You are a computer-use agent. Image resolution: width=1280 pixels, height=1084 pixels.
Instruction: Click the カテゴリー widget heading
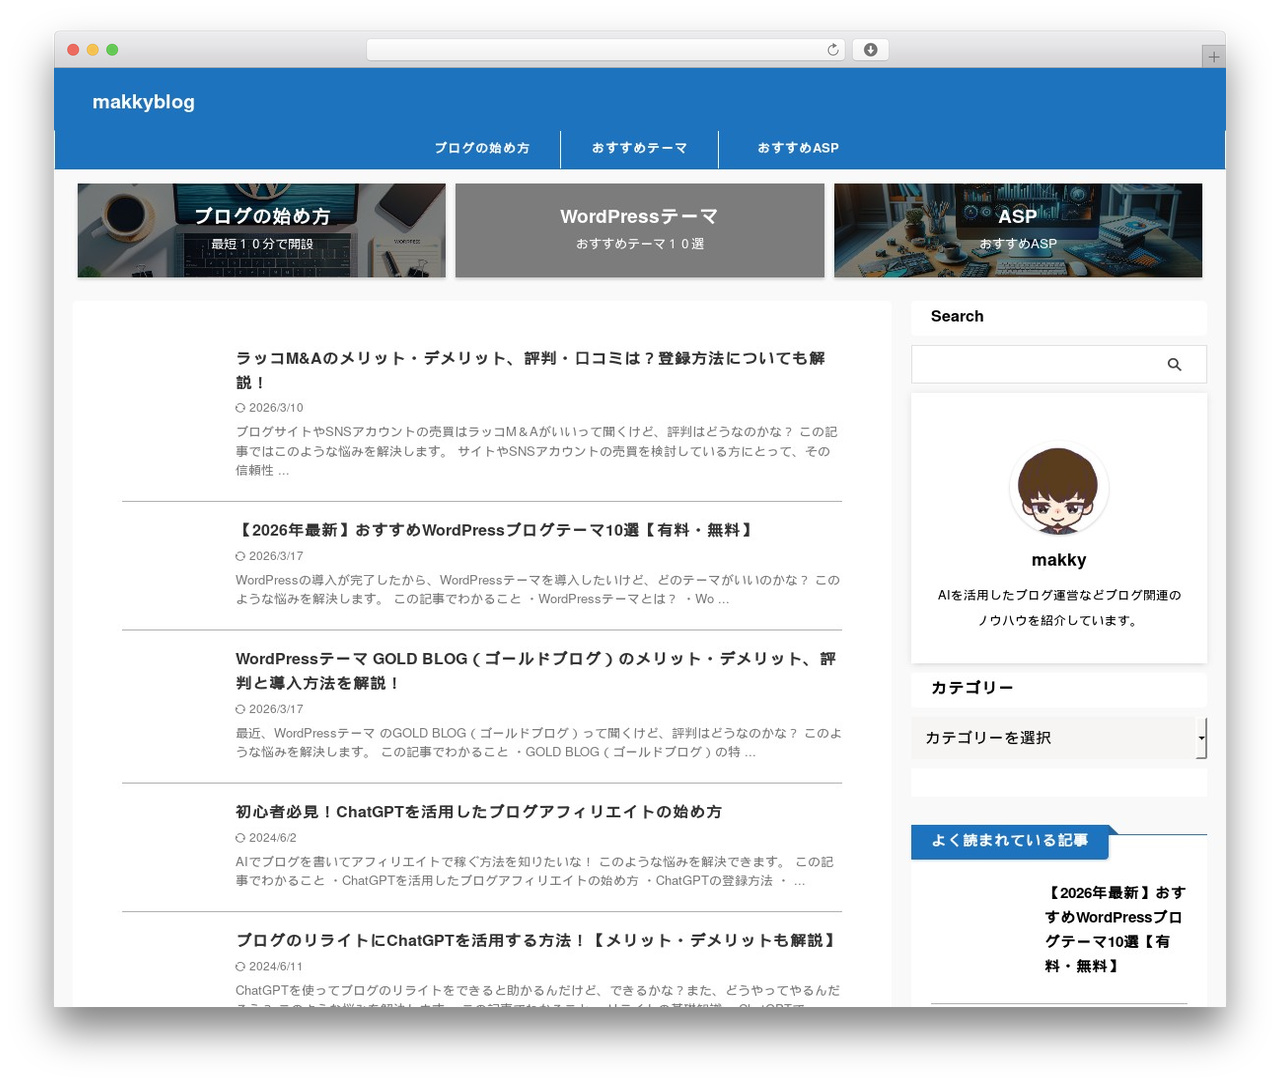(972, 688)
